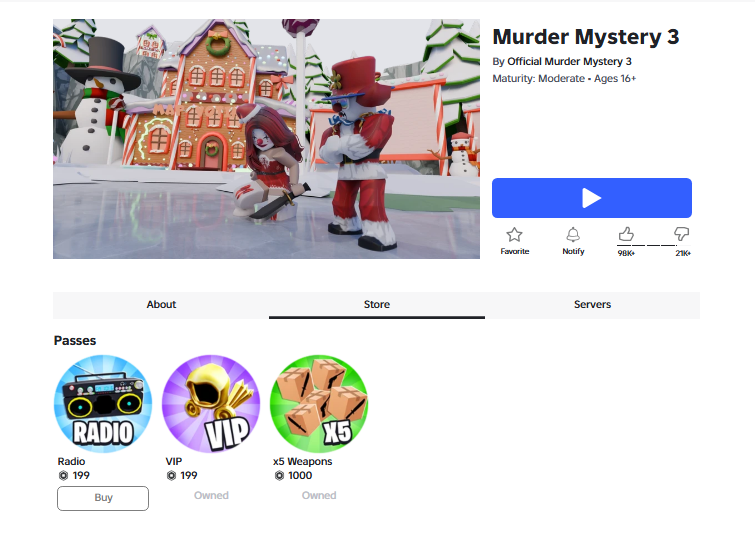The width and height of the screenshot is (755, 535).
Task: Click the Murder Mystery 3 title
Action: pyautogui.click(x=586, y=37)
